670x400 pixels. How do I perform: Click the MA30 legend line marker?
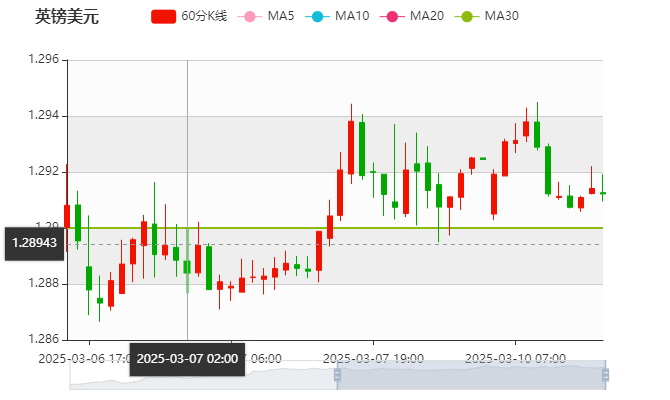coord(466,16)
